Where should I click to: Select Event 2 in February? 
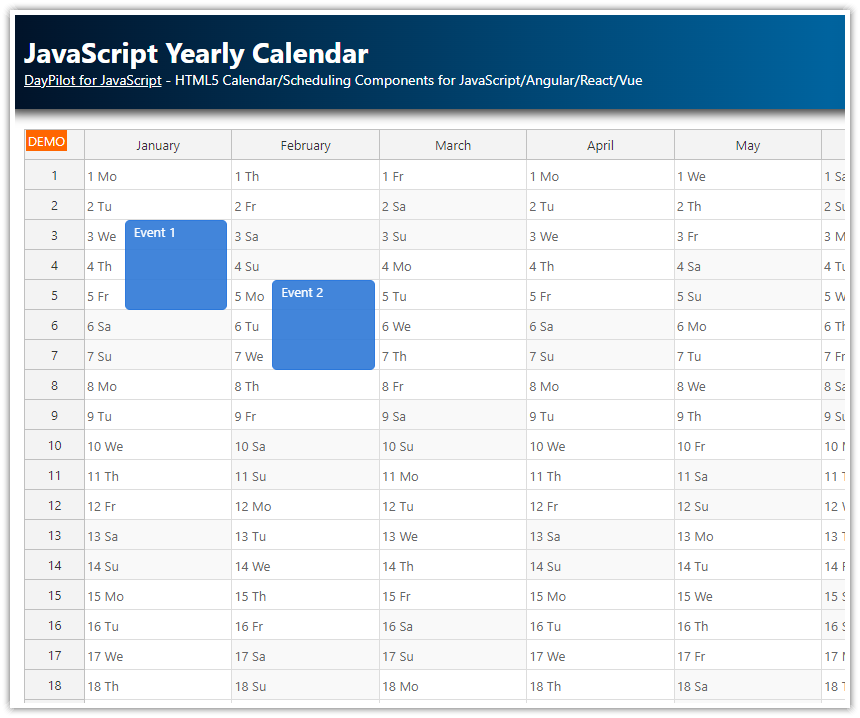pyautogui.click(x=323, y=324)
